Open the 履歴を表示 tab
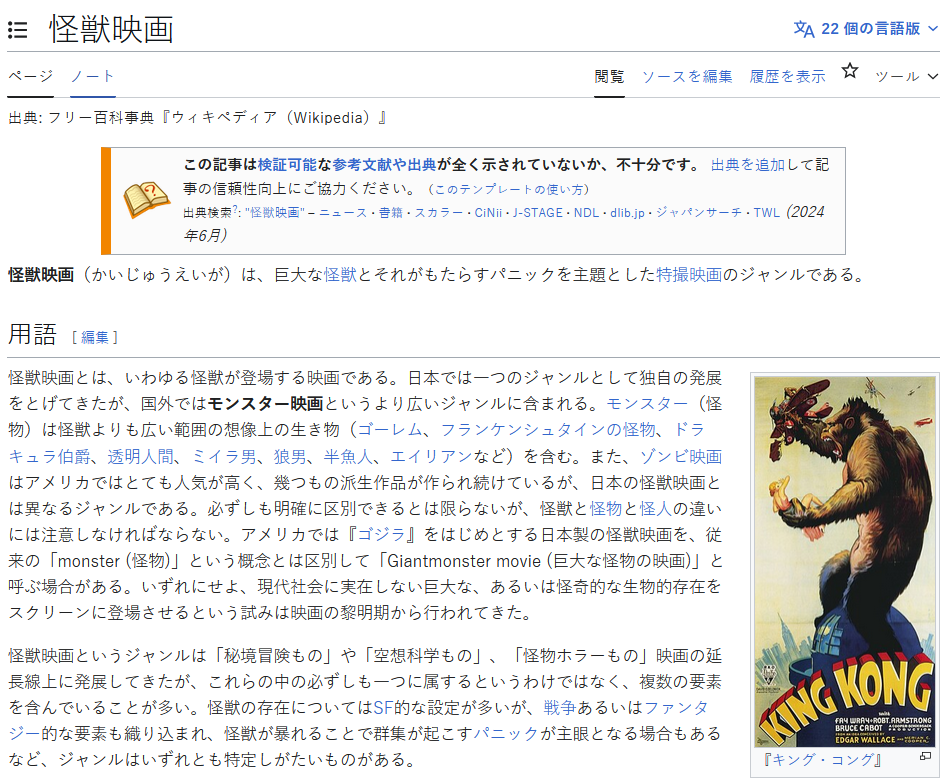947x782 pixels. click(787, 77)
